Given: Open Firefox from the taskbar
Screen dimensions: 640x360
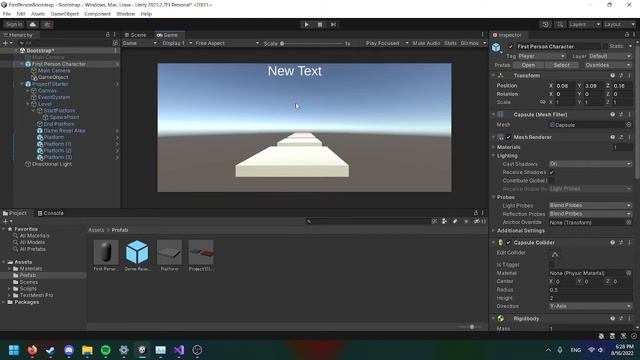Looking at the screenshot, I should (32, 350).
